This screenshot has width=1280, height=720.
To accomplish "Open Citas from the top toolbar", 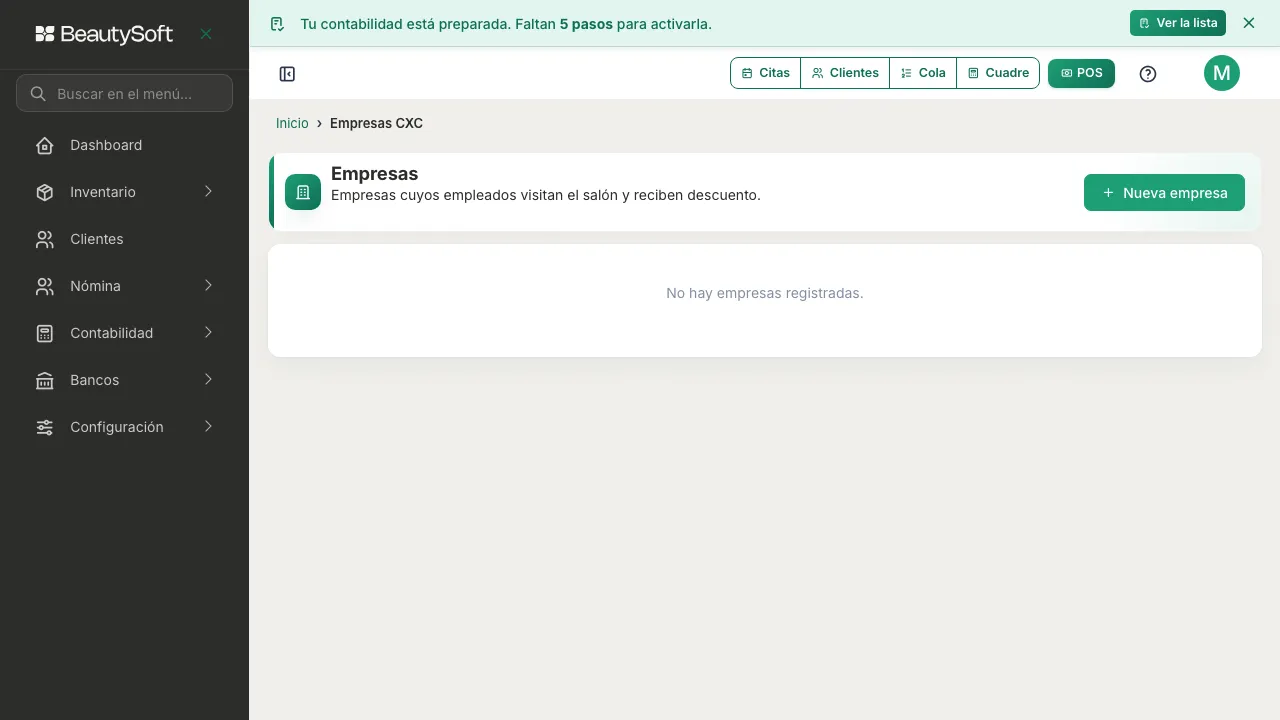I will [766, 73].
